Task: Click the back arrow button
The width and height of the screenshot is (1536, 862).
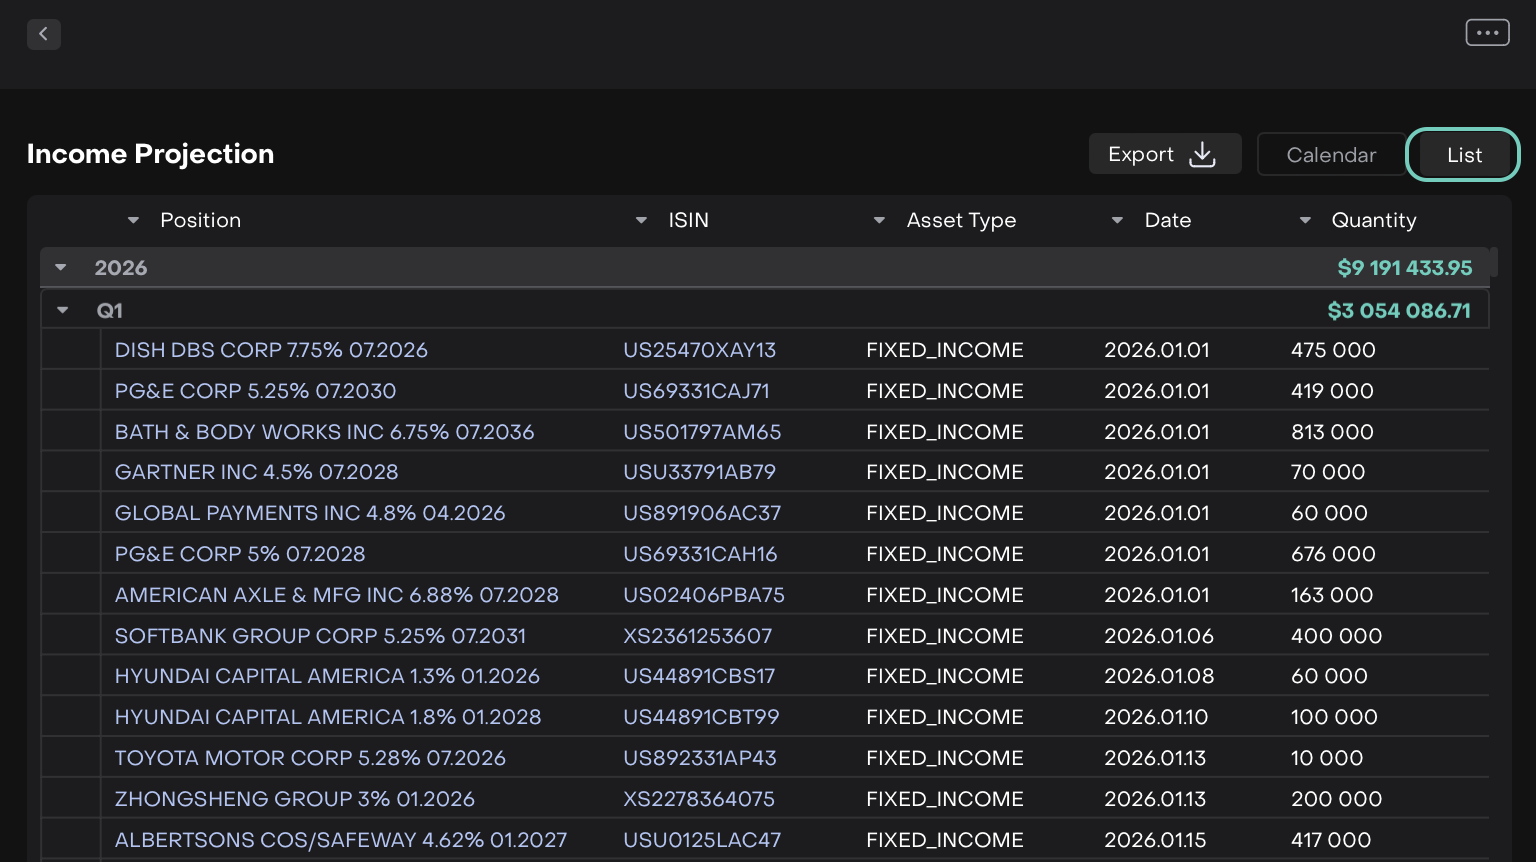Action: (43, 34)
